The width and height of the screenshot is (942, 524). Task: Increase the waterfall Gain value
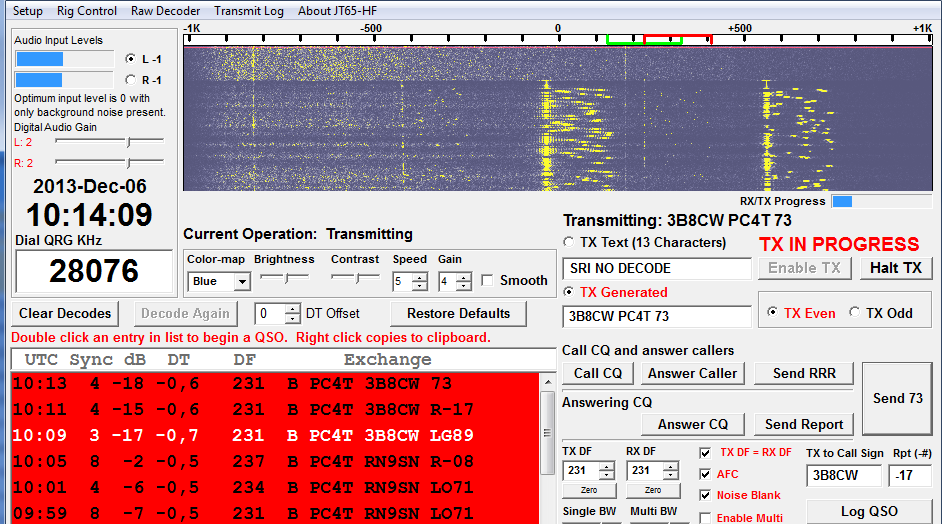pyautogui.click(x=463, y=277)
